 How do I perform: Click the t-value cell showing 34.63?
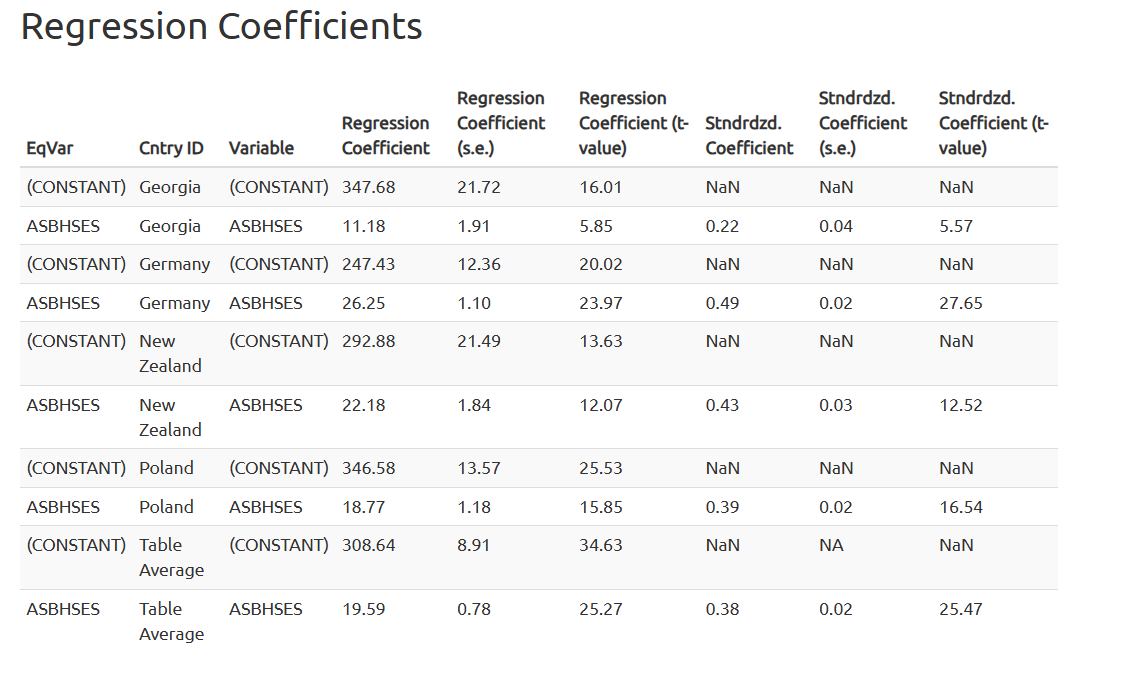click(x=600, y=545)
